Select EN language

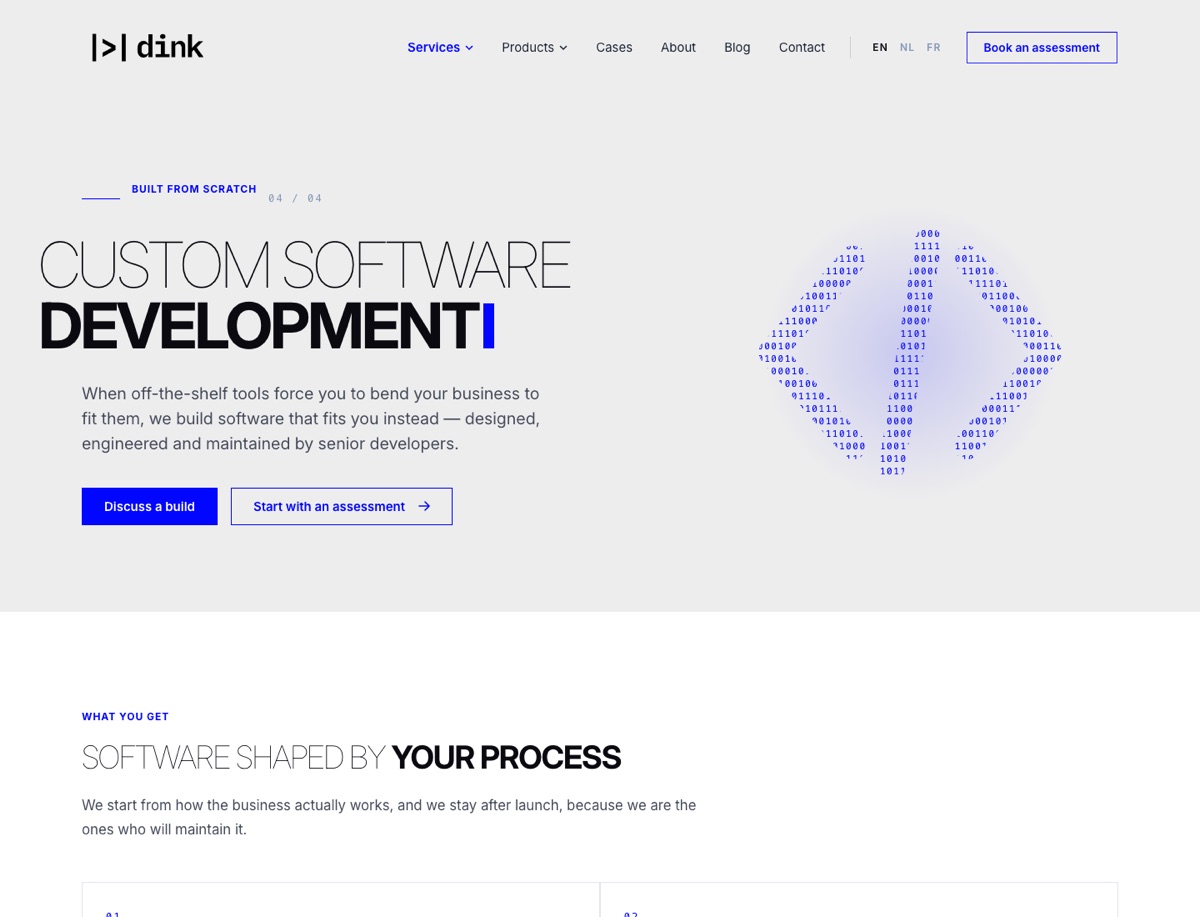880,47
